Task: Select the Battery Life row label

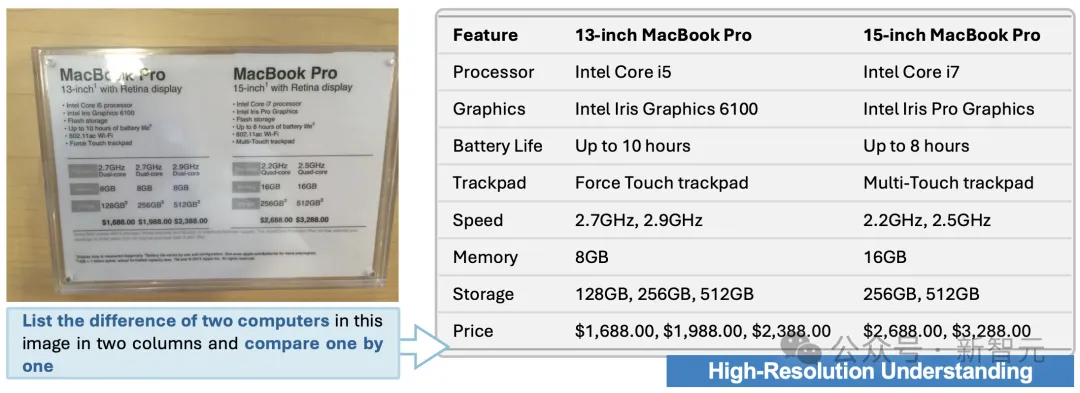Action: 497,147
